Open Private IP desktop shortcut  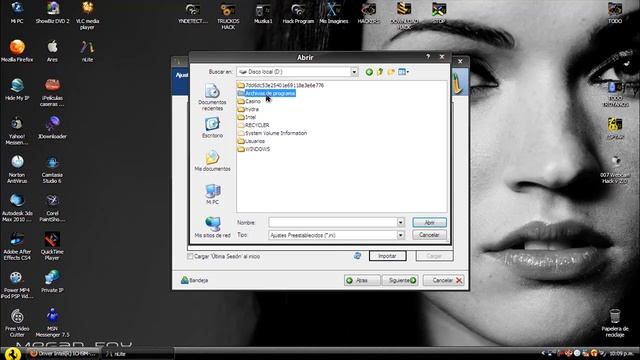click(x=52, y=282)
